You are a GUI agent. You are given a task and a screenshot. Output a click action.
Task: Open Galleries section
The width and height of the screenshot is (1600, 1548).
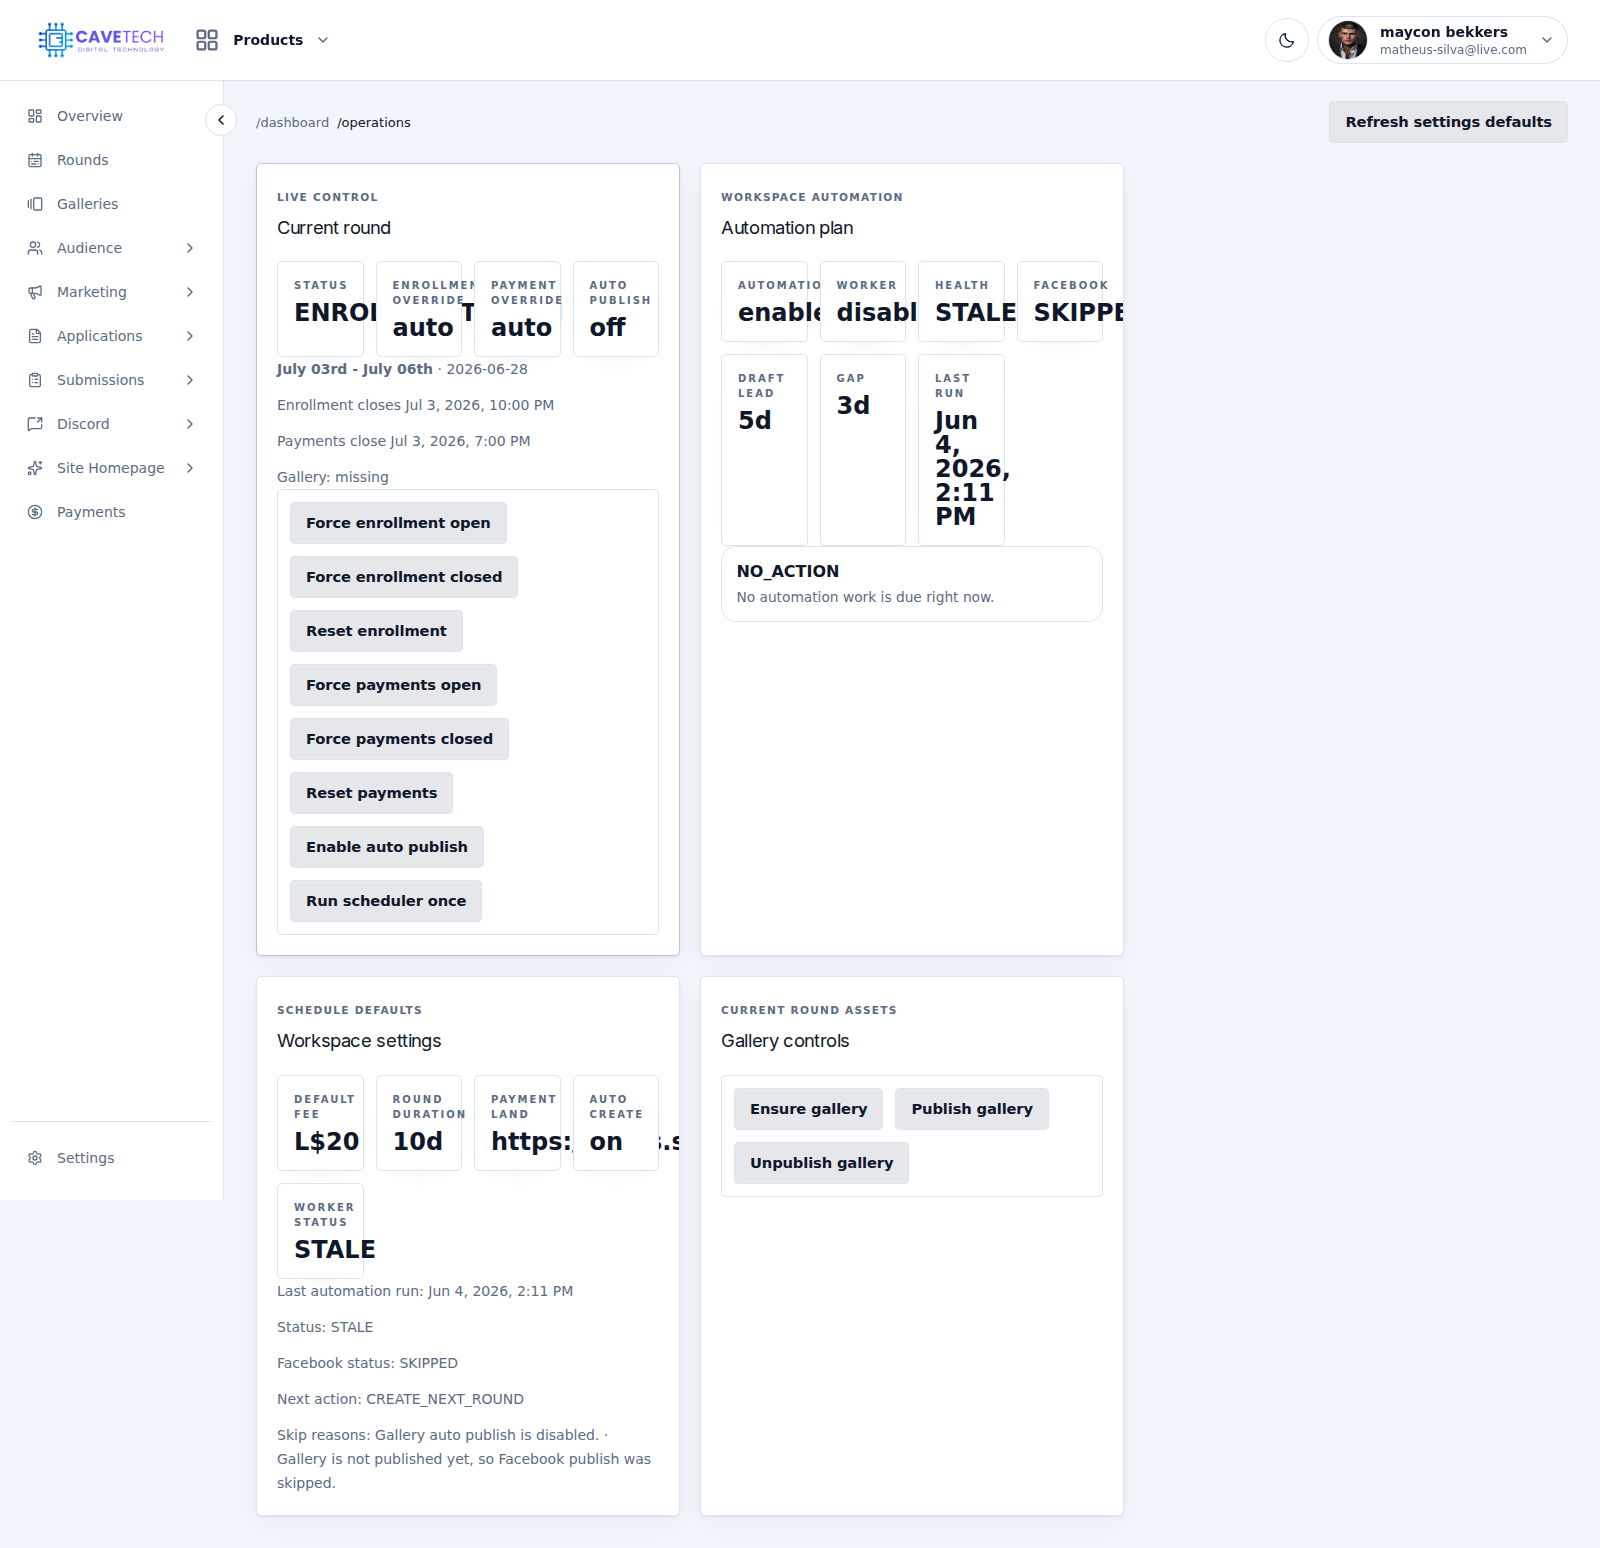pos(111,204)
